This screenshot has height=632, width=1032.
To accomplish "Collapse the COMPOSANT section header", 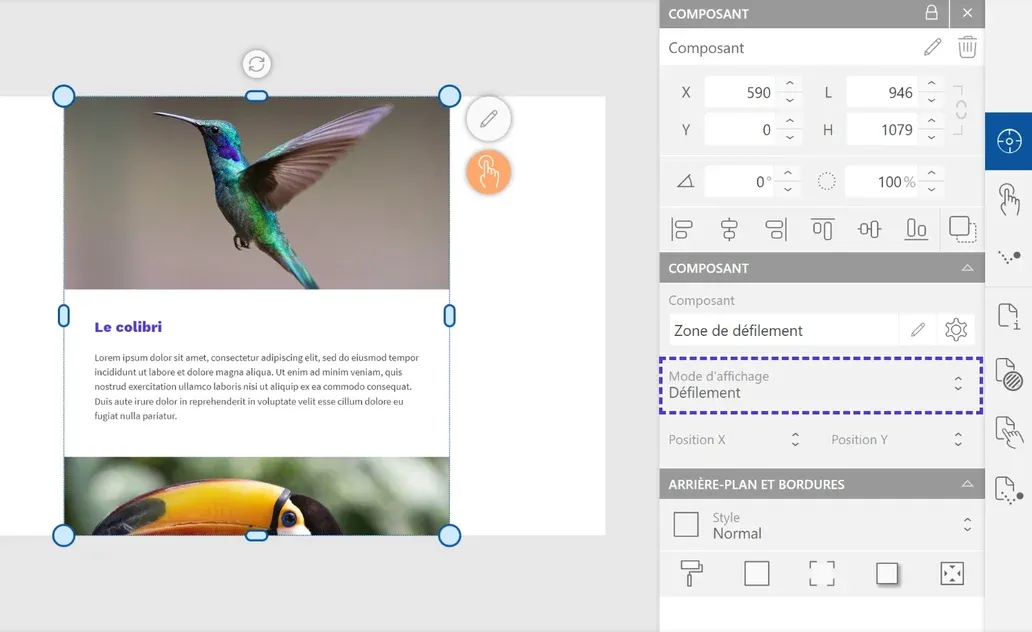I will point(966,267).
